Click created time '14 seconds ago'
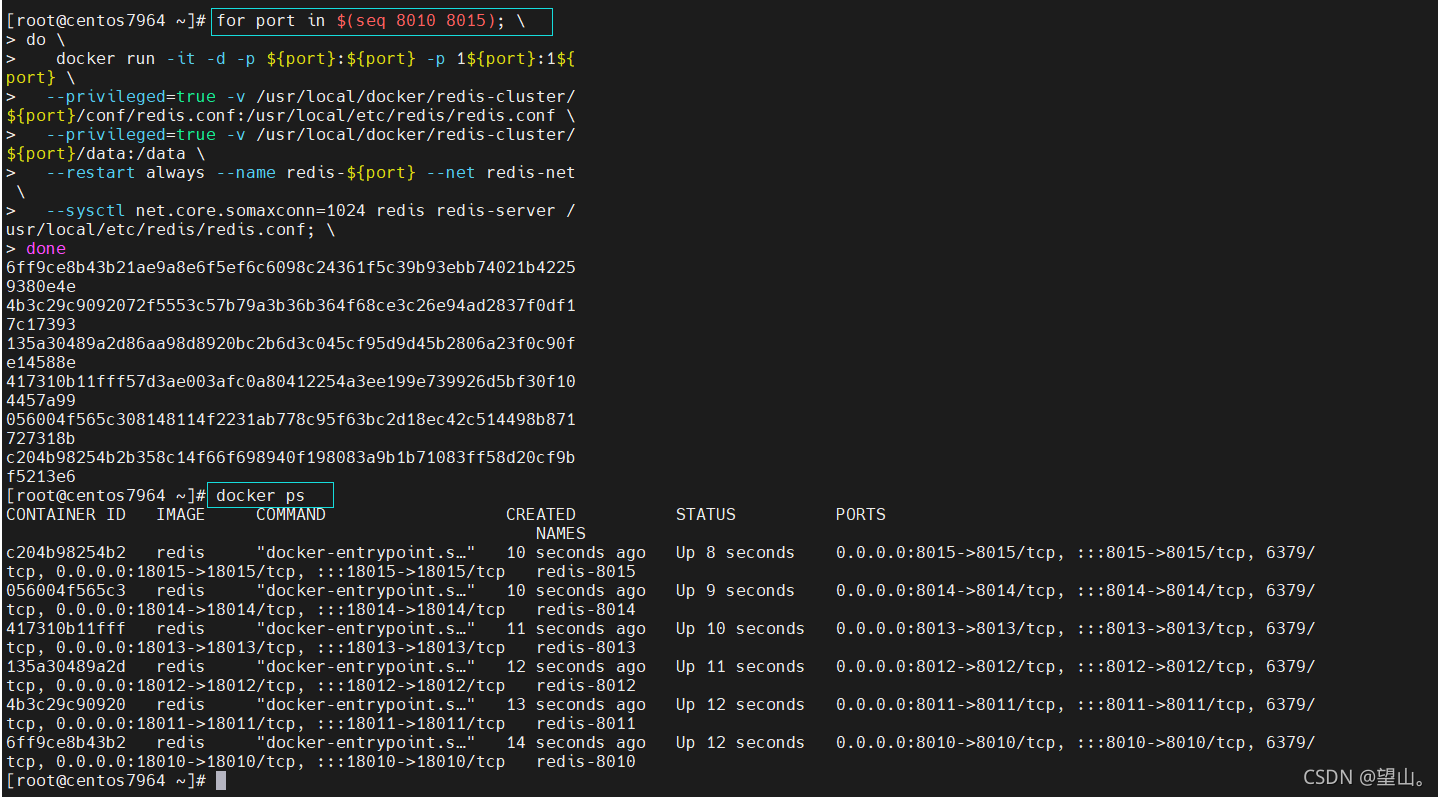Image resolution: width=1438 pixels, height=797 pixels. (576, 743)
